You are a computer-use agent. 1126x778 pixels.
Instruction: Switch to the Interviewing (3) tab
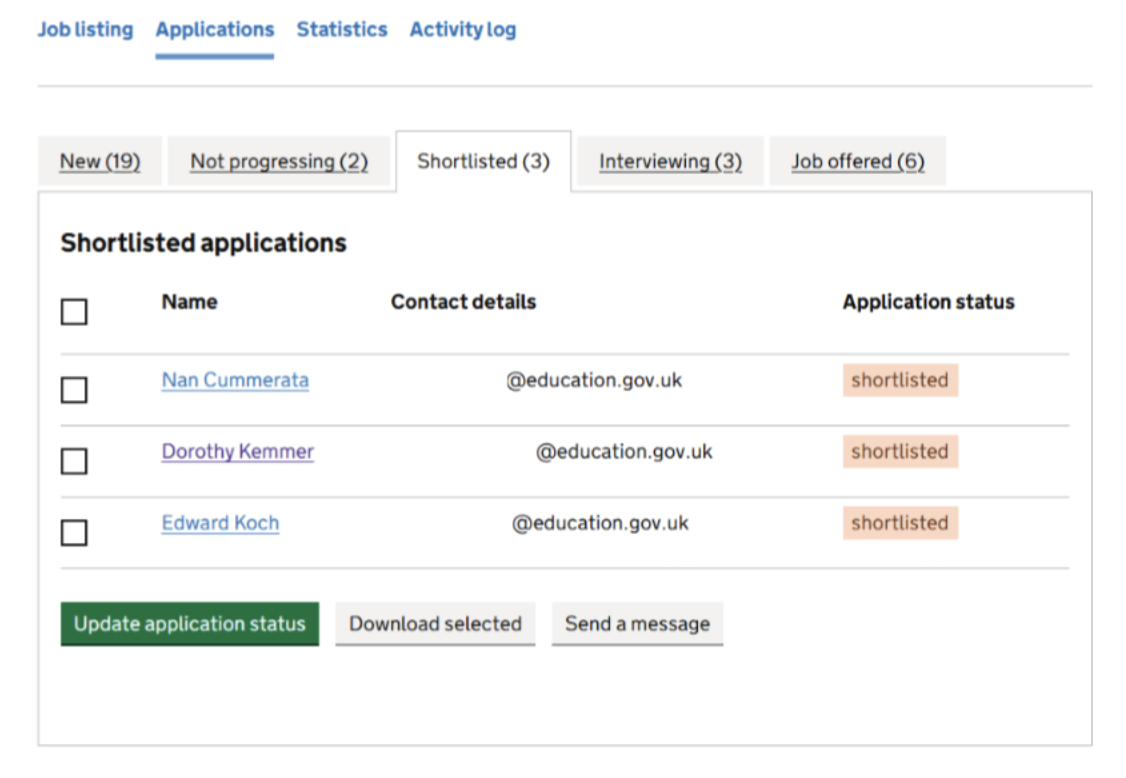click(670, 161)
